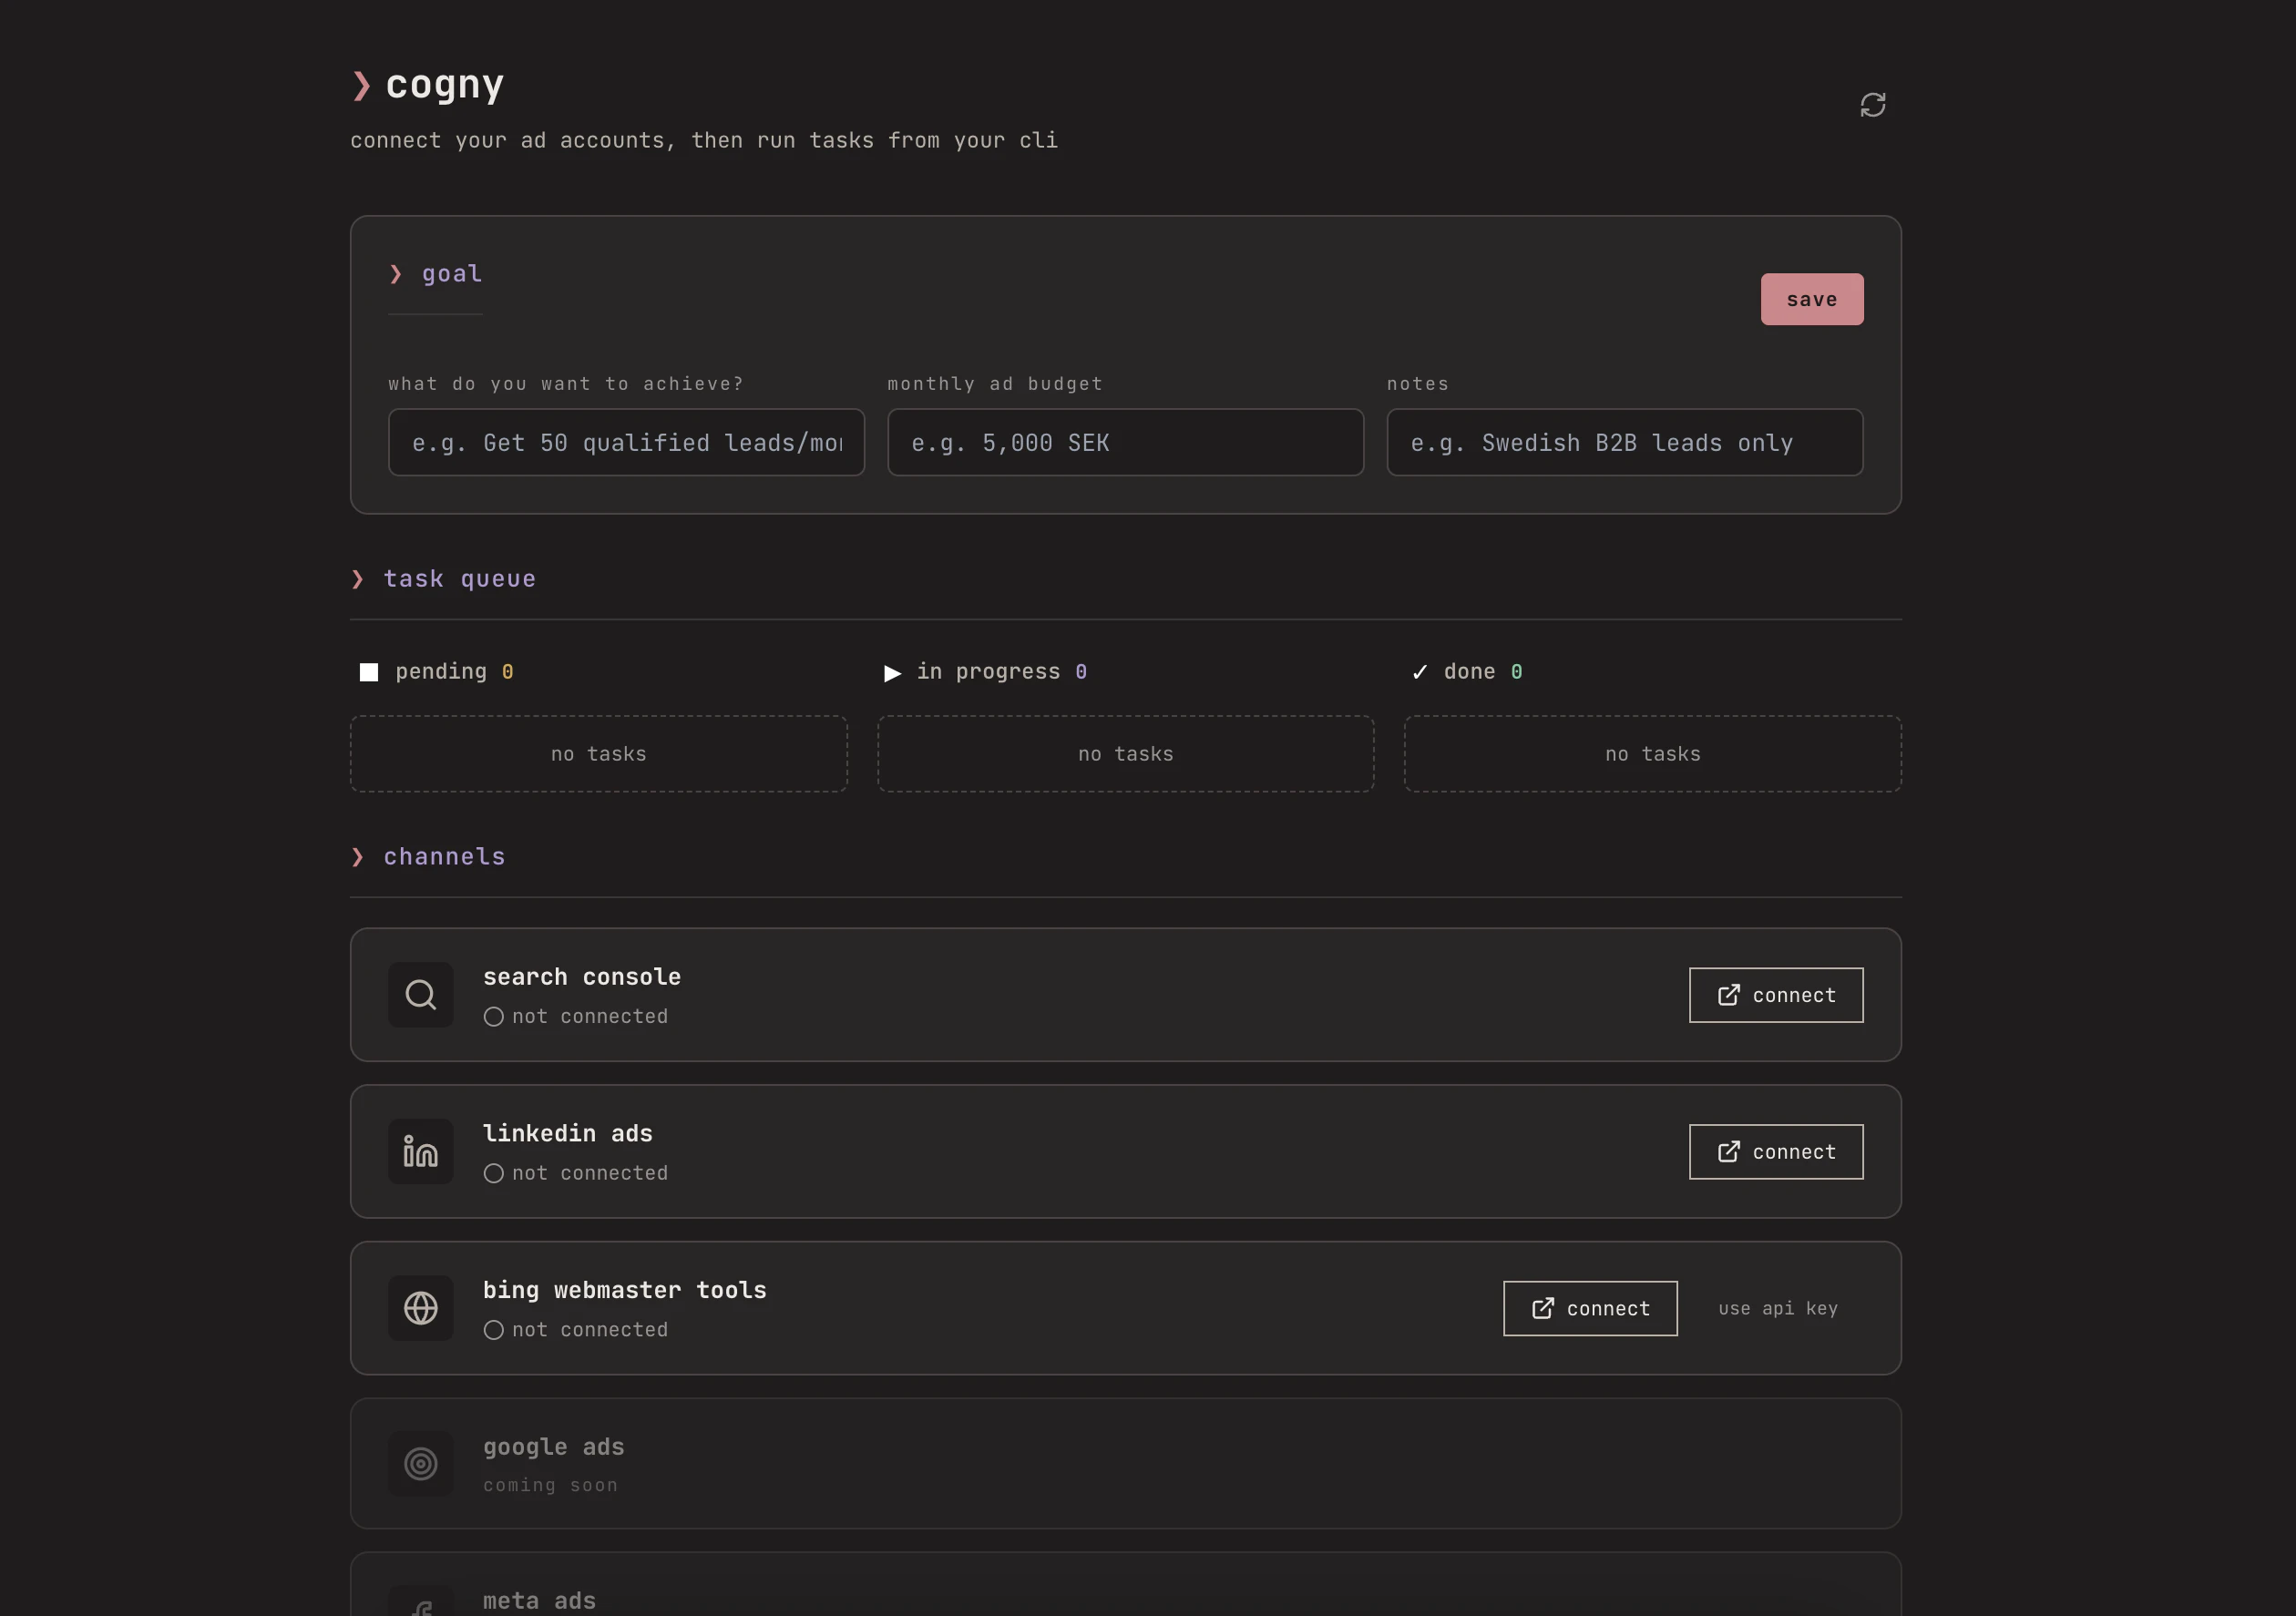Open the use api key link for bing
Screen dimensions: 2296x1616
click(1777, 1308)
